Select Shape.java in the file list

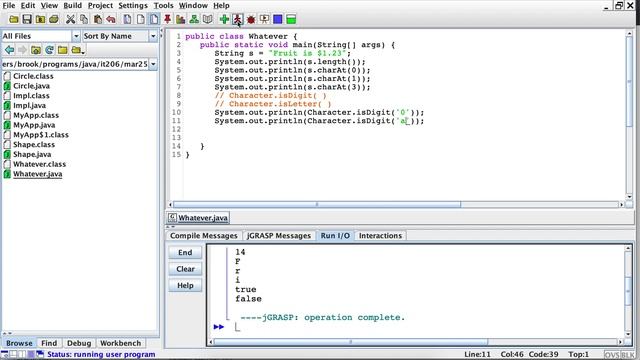click(x=32, y=154)
